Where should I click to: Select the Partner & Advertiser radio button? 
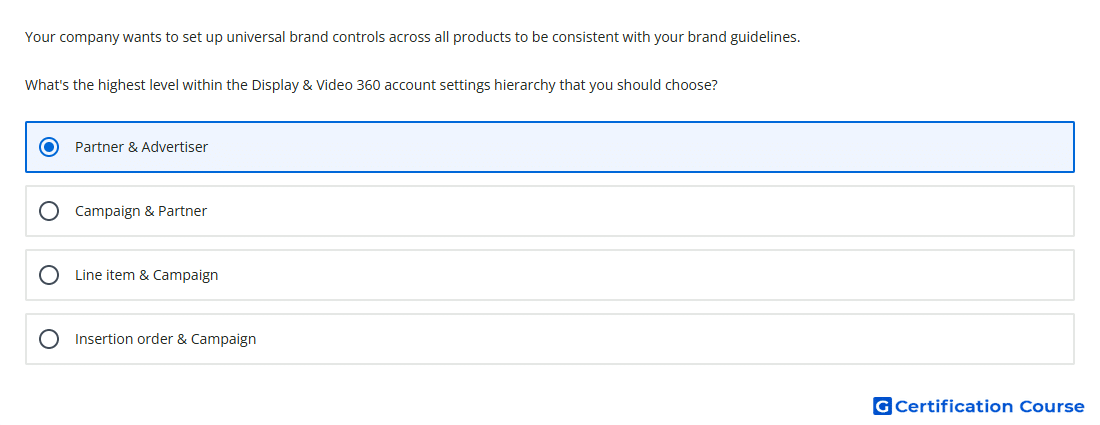tap(49, 147)
